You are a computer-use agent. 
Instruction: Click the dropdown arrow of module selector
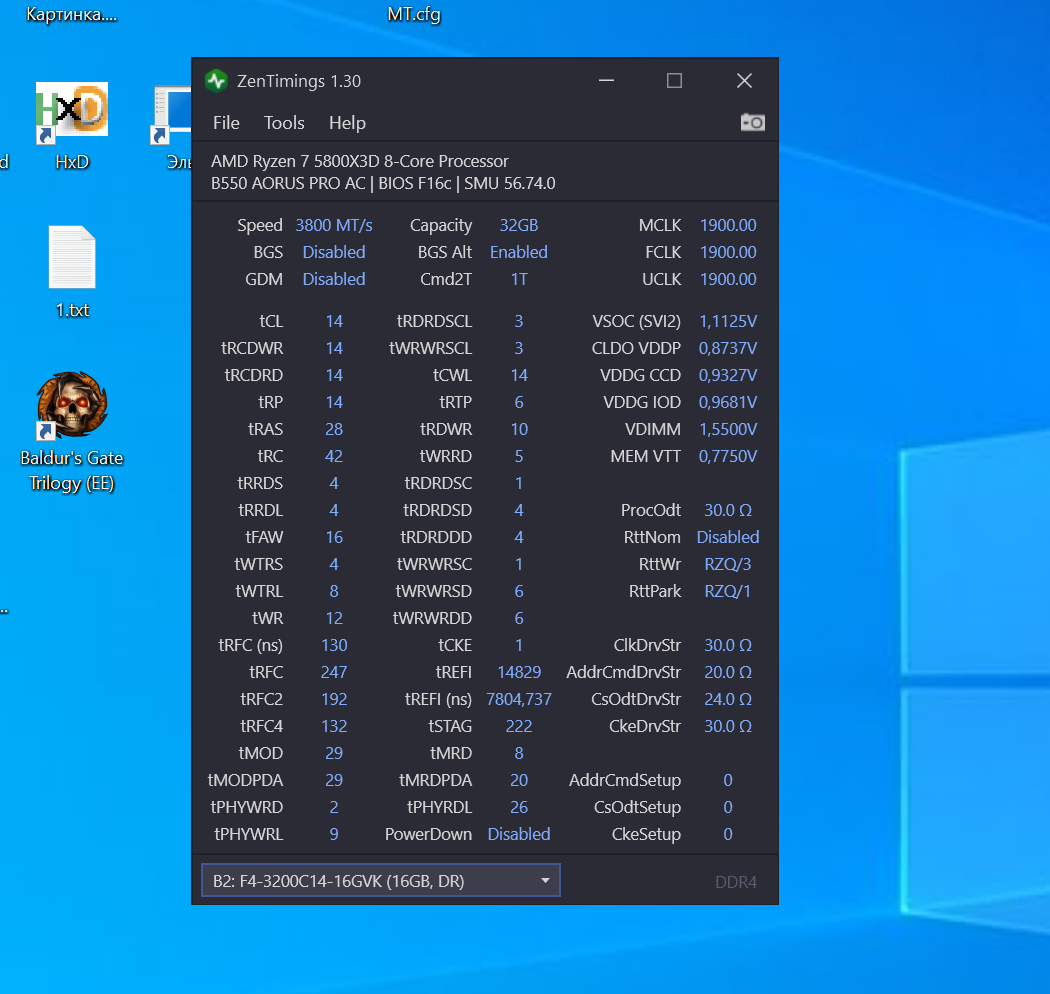click(x=545, y=881)
